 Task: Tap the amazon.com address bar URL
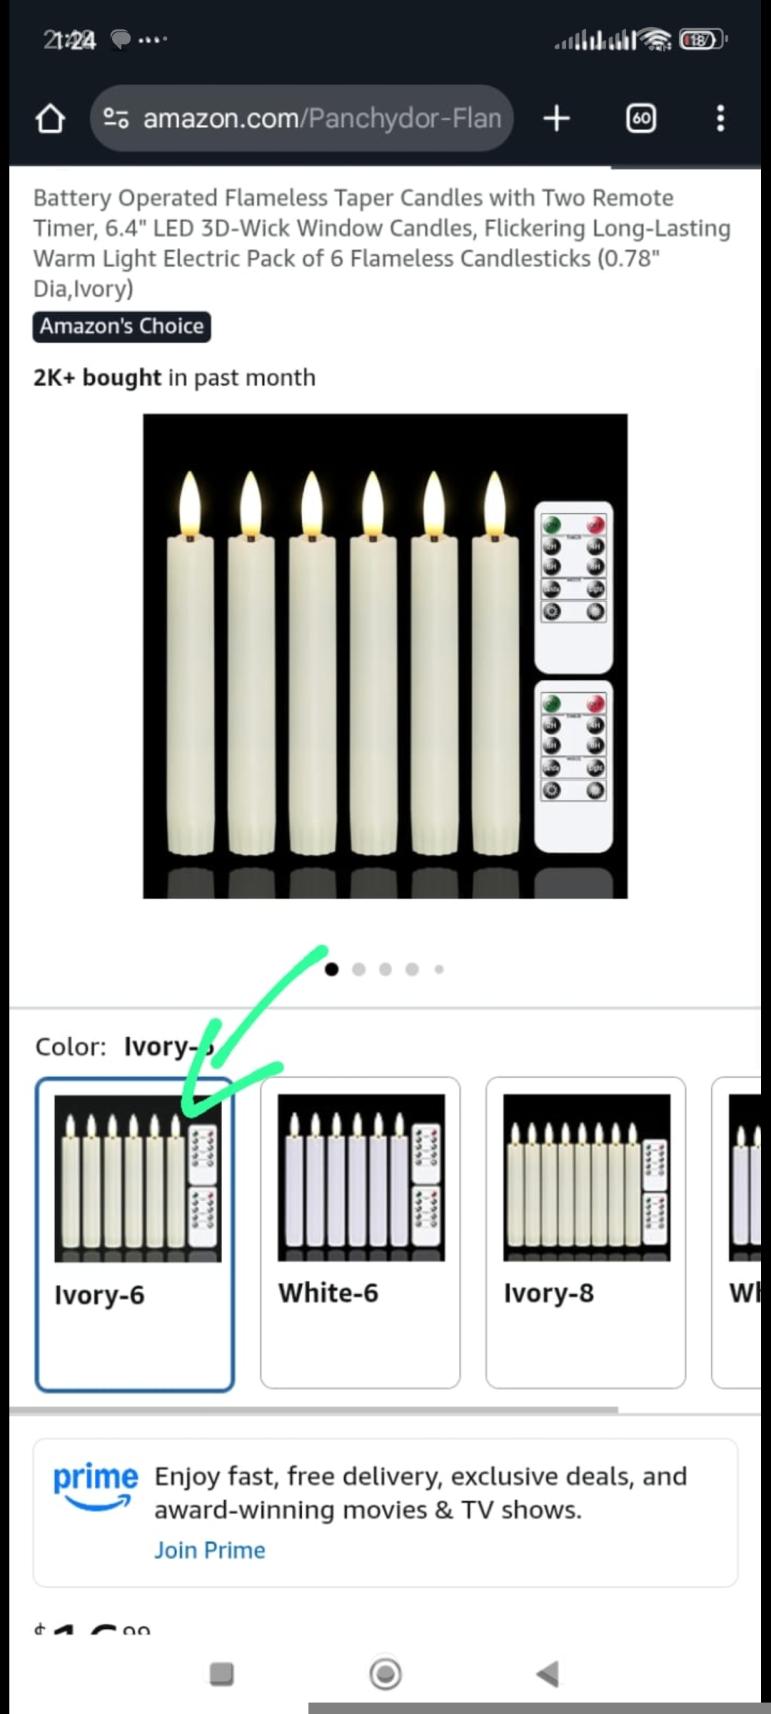(322, 119)
